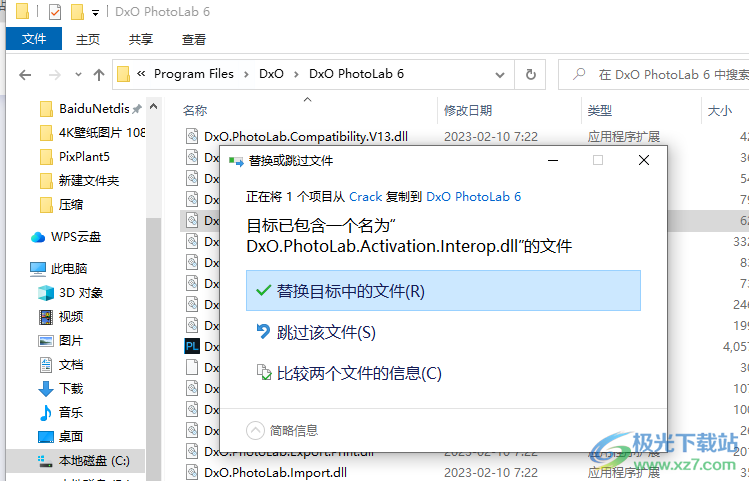Go forward with the forward arrow

point(55,75)
